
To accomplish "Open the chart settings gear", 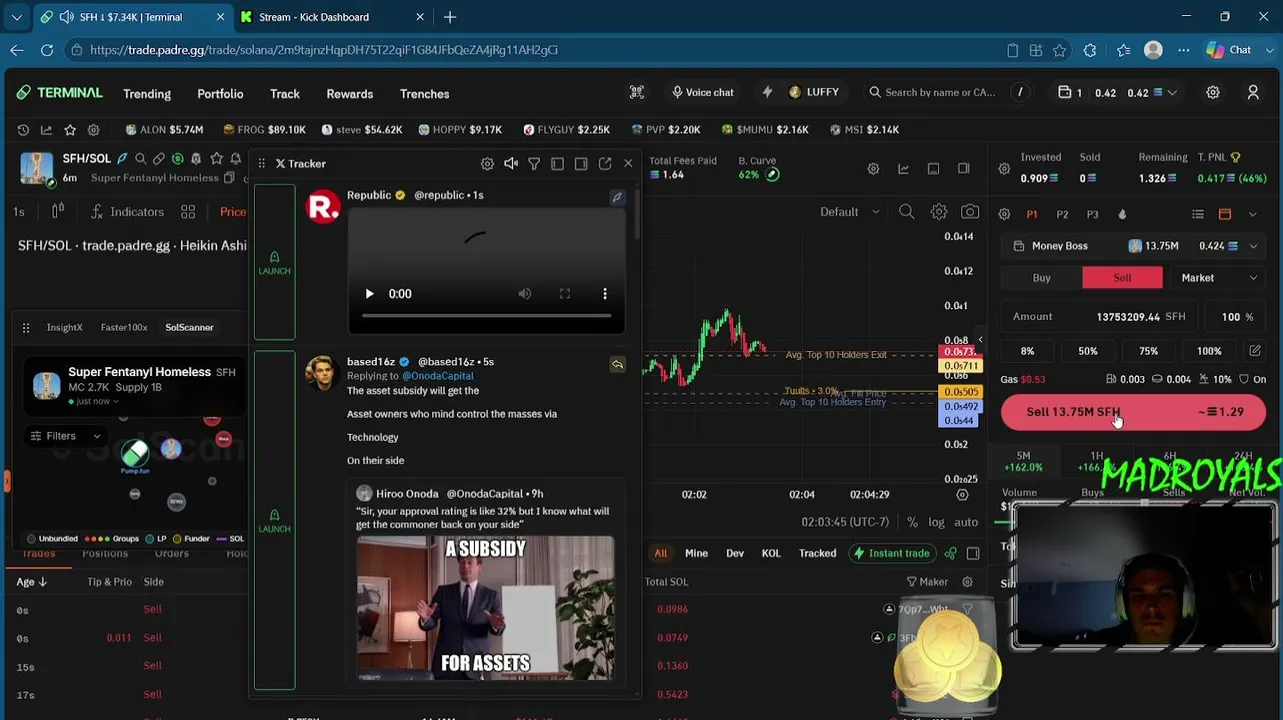I will click(x=939, y=212).
